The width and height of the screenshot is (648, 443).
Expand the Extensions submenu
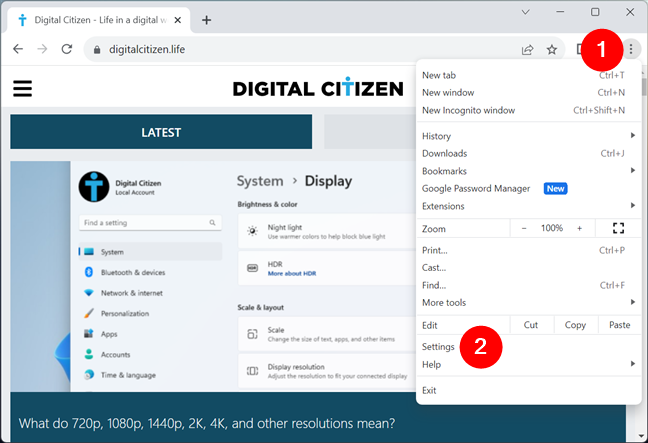529,206
